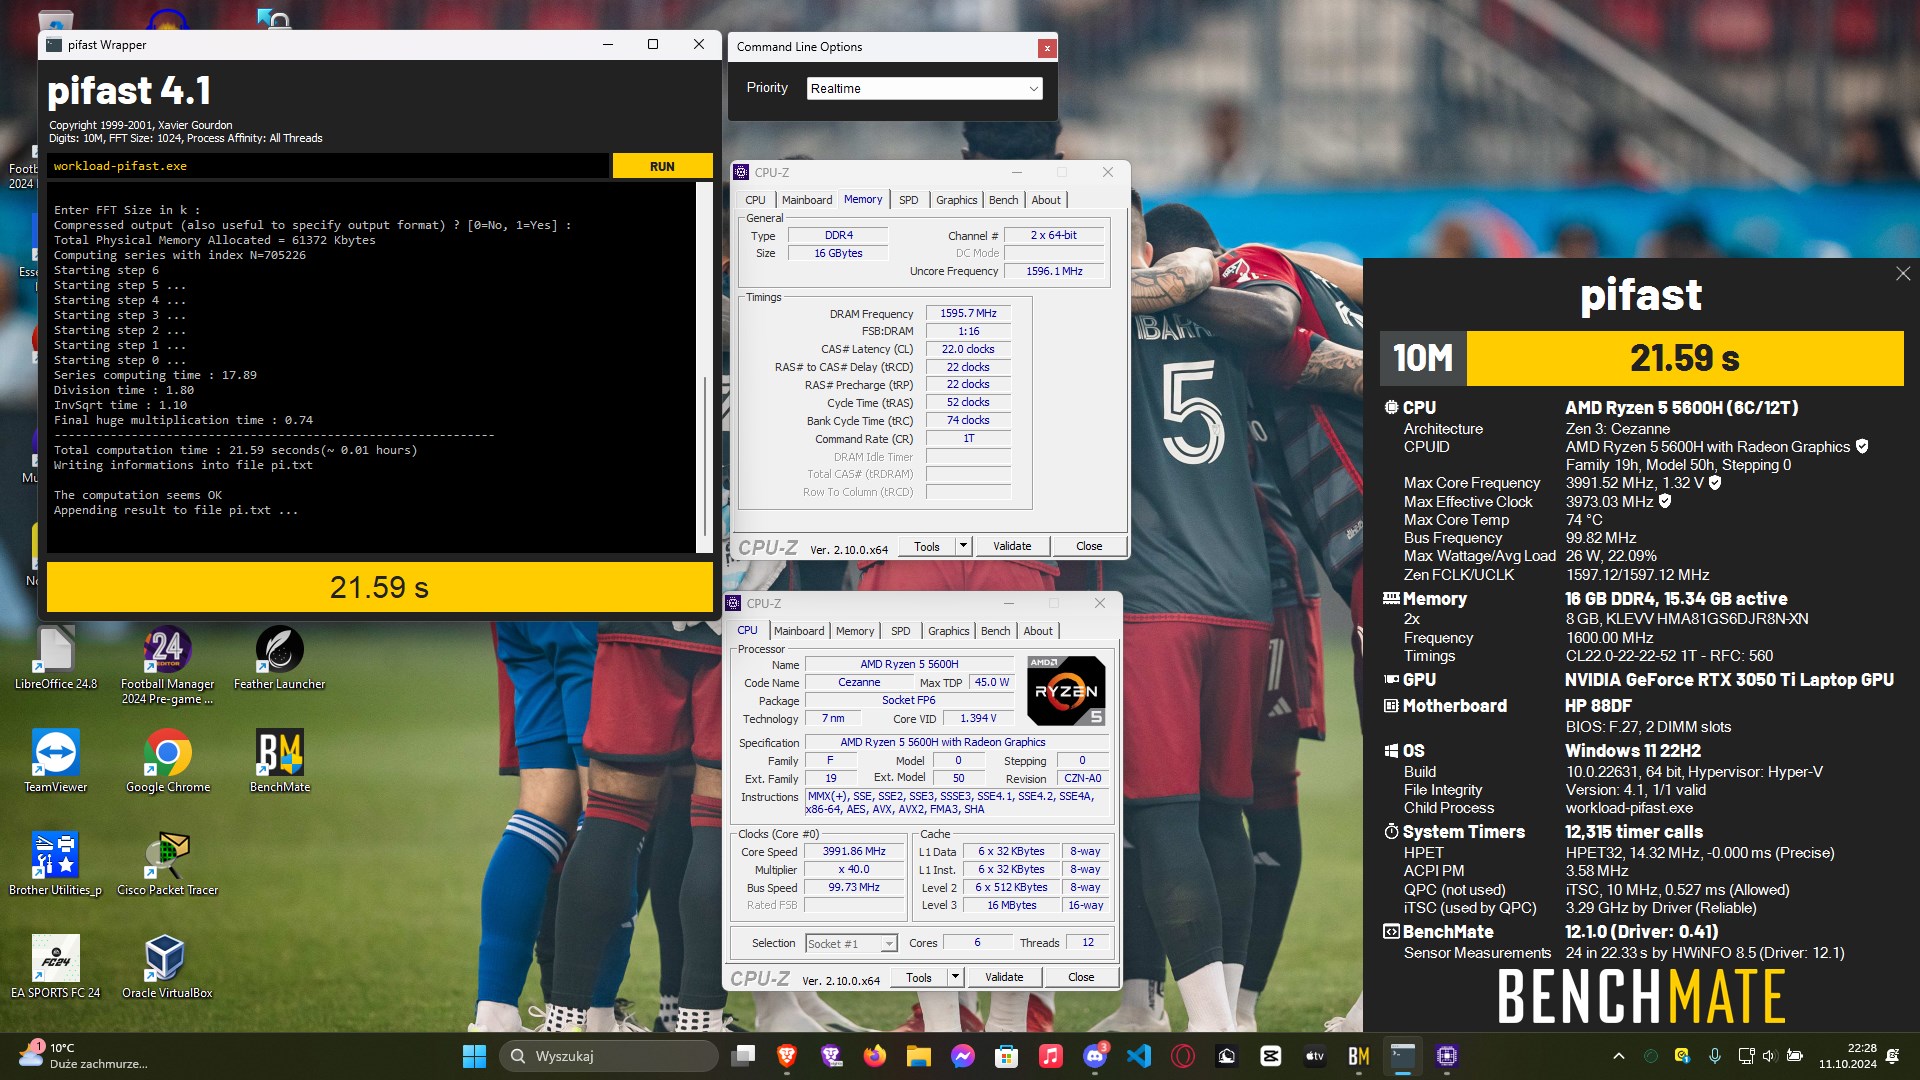
Task: Open the Priority dropdown set to Realtime
Action: coord(924,88)
